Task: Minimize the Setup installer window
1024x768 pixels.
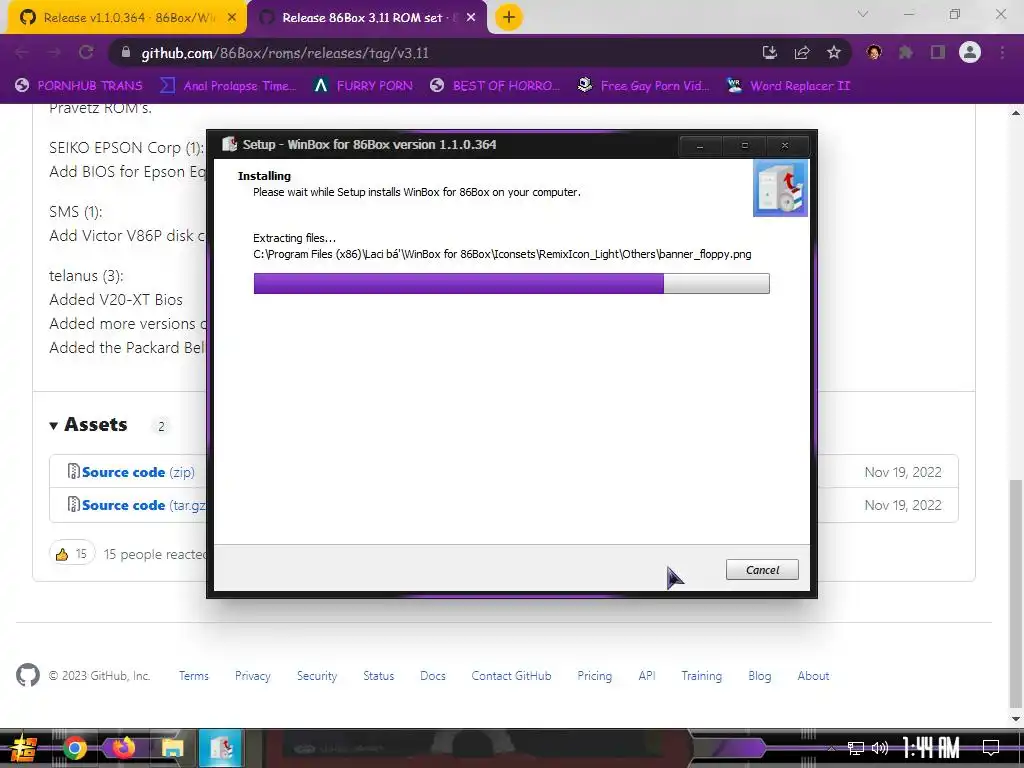Action: pos(700,146)
